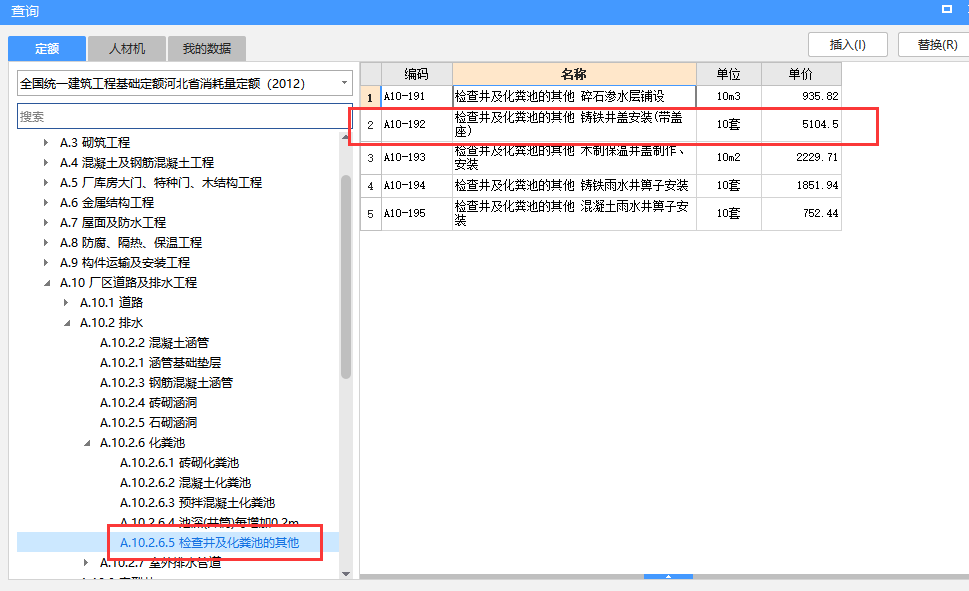Select A.10.2.6.3 预拌混凝土化粪池 tree item
The image size is (969, 591).
click(x=197, y=503)
